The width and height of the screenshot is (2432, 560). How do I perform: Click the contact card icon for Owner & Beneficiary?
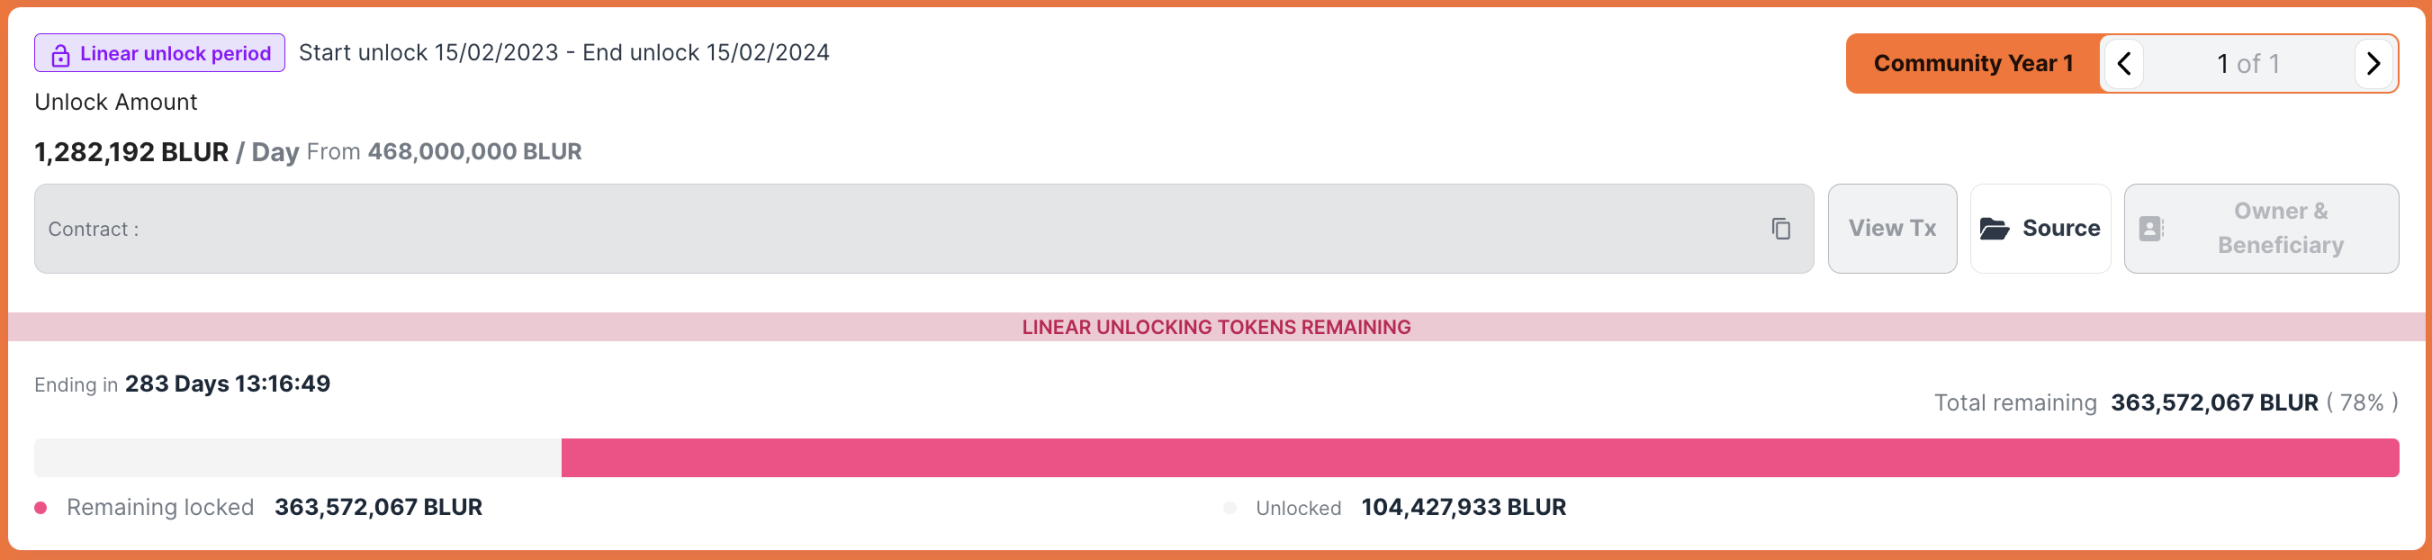[x=2151, y=229]
